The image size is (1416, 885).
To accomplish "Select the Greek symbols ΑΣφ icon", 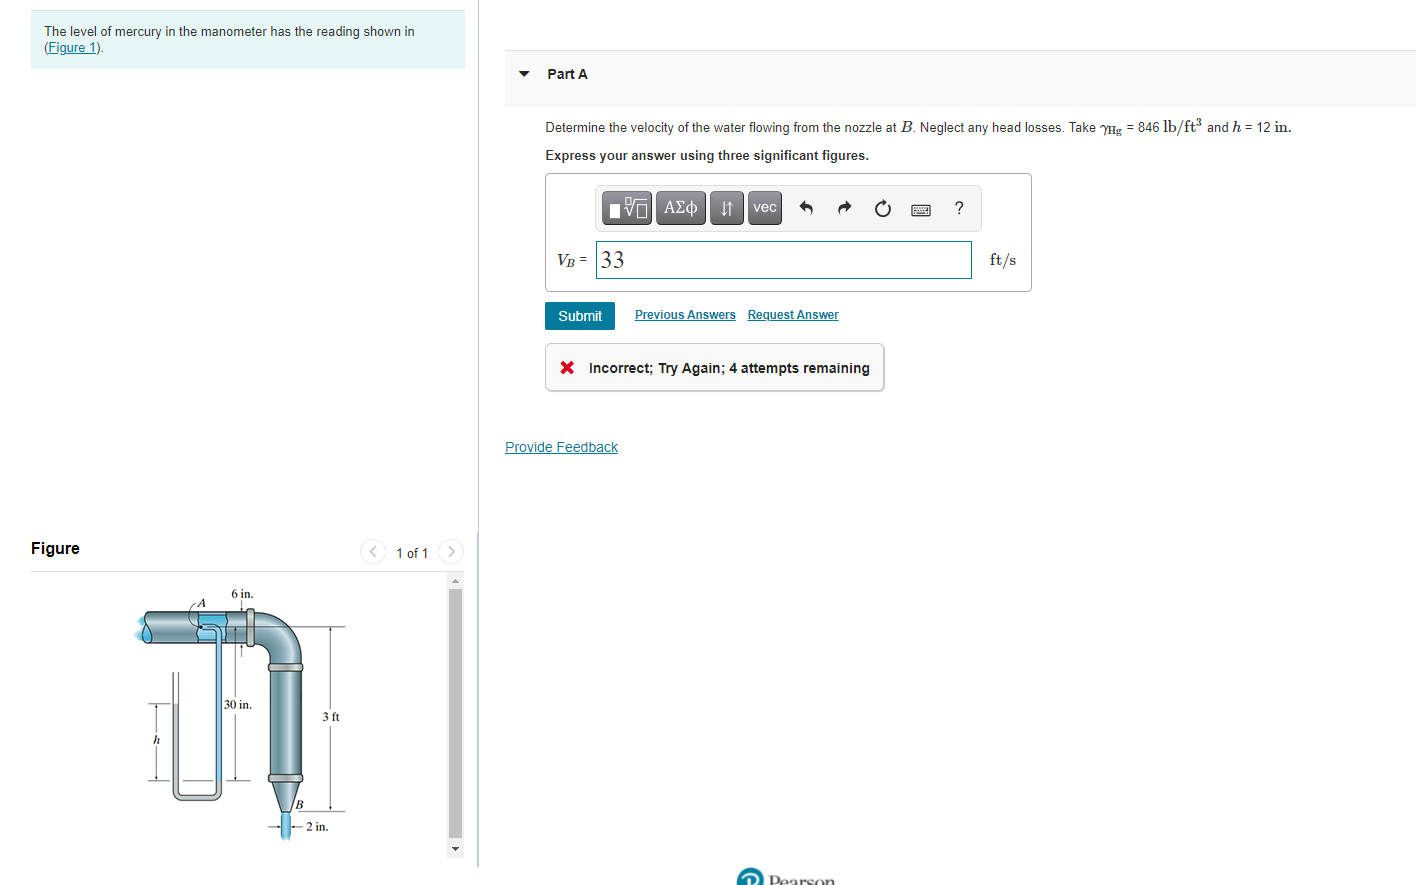I will pos(680,207).
